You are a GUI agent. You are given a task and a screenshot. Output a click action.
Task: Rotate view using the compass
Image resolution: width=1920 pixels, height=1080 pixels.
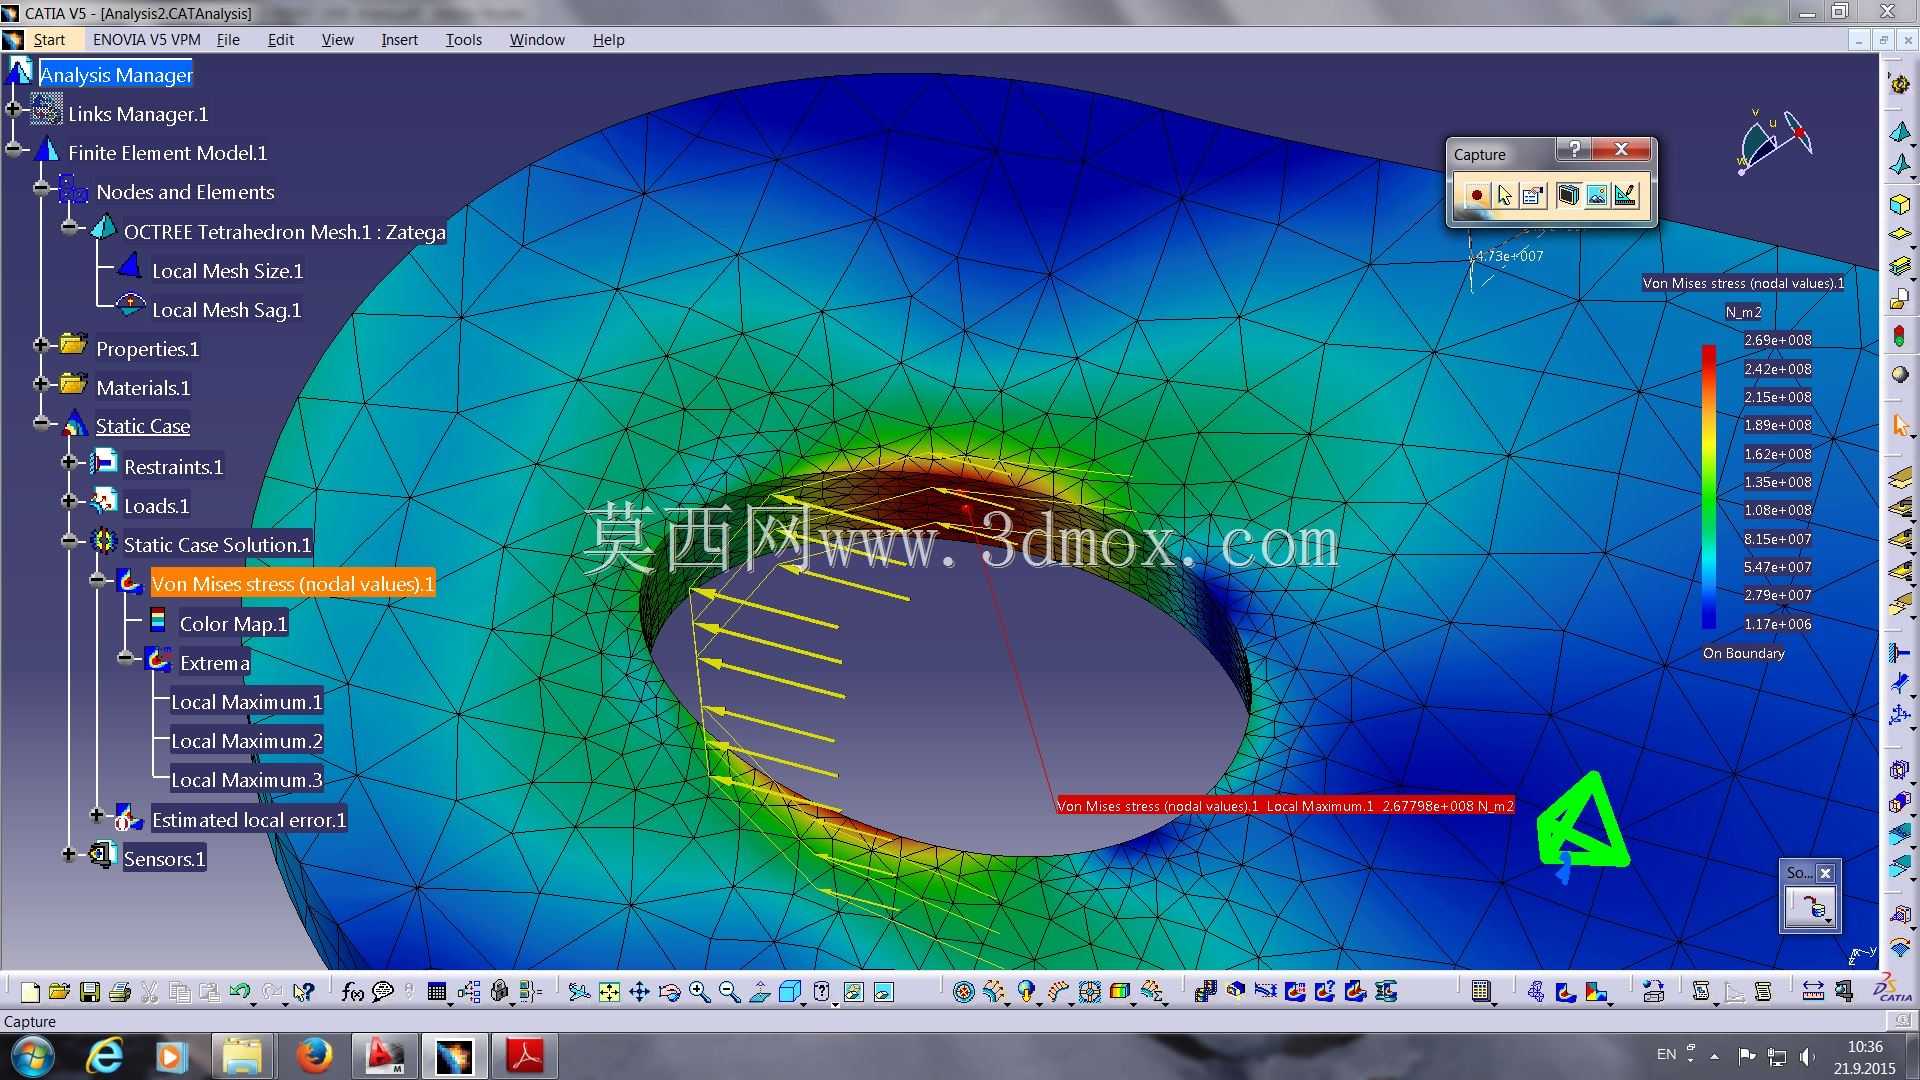pos(1774,142)
